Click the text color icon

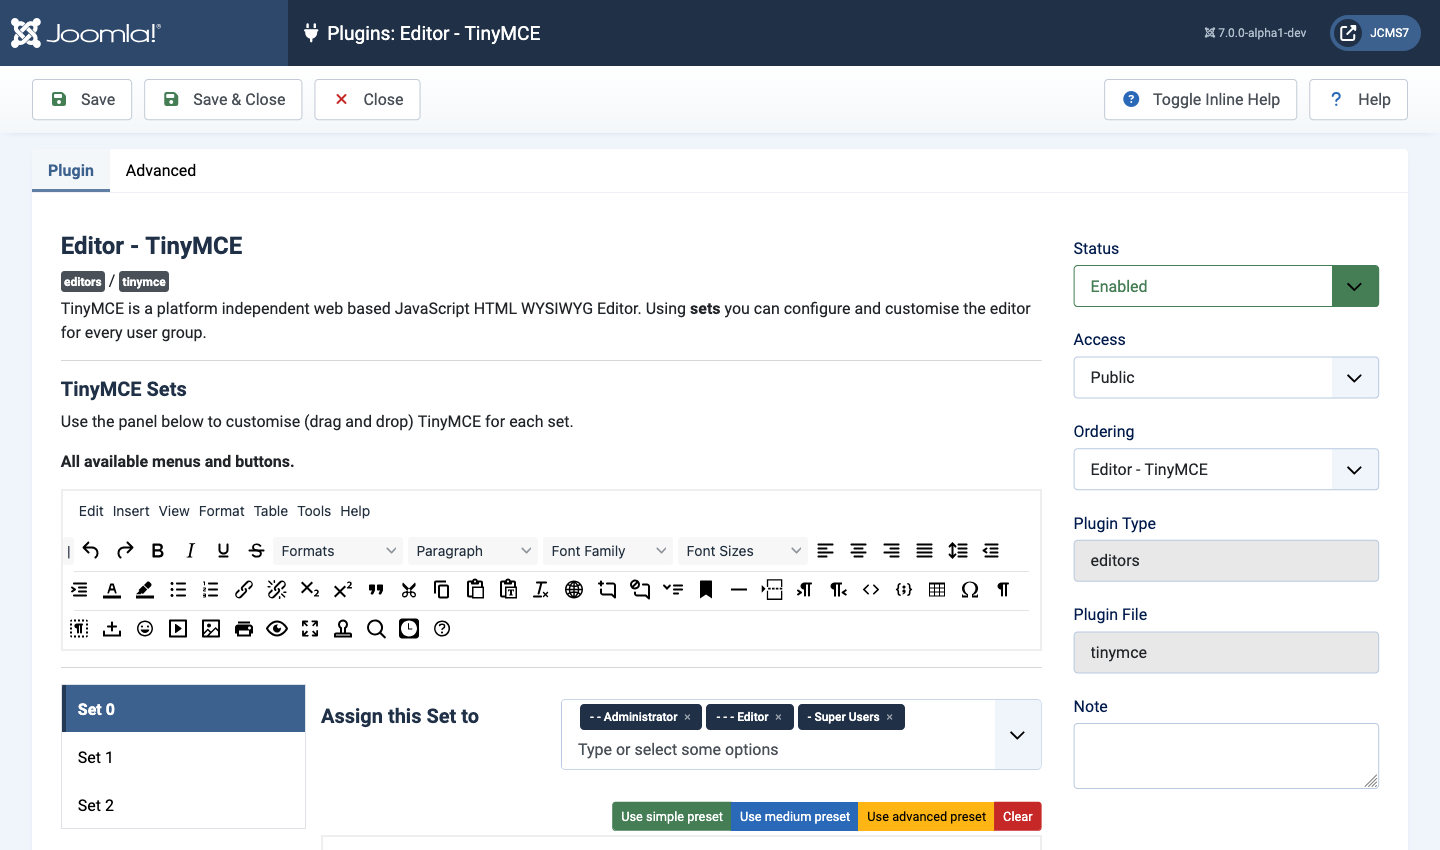(112, 589)
